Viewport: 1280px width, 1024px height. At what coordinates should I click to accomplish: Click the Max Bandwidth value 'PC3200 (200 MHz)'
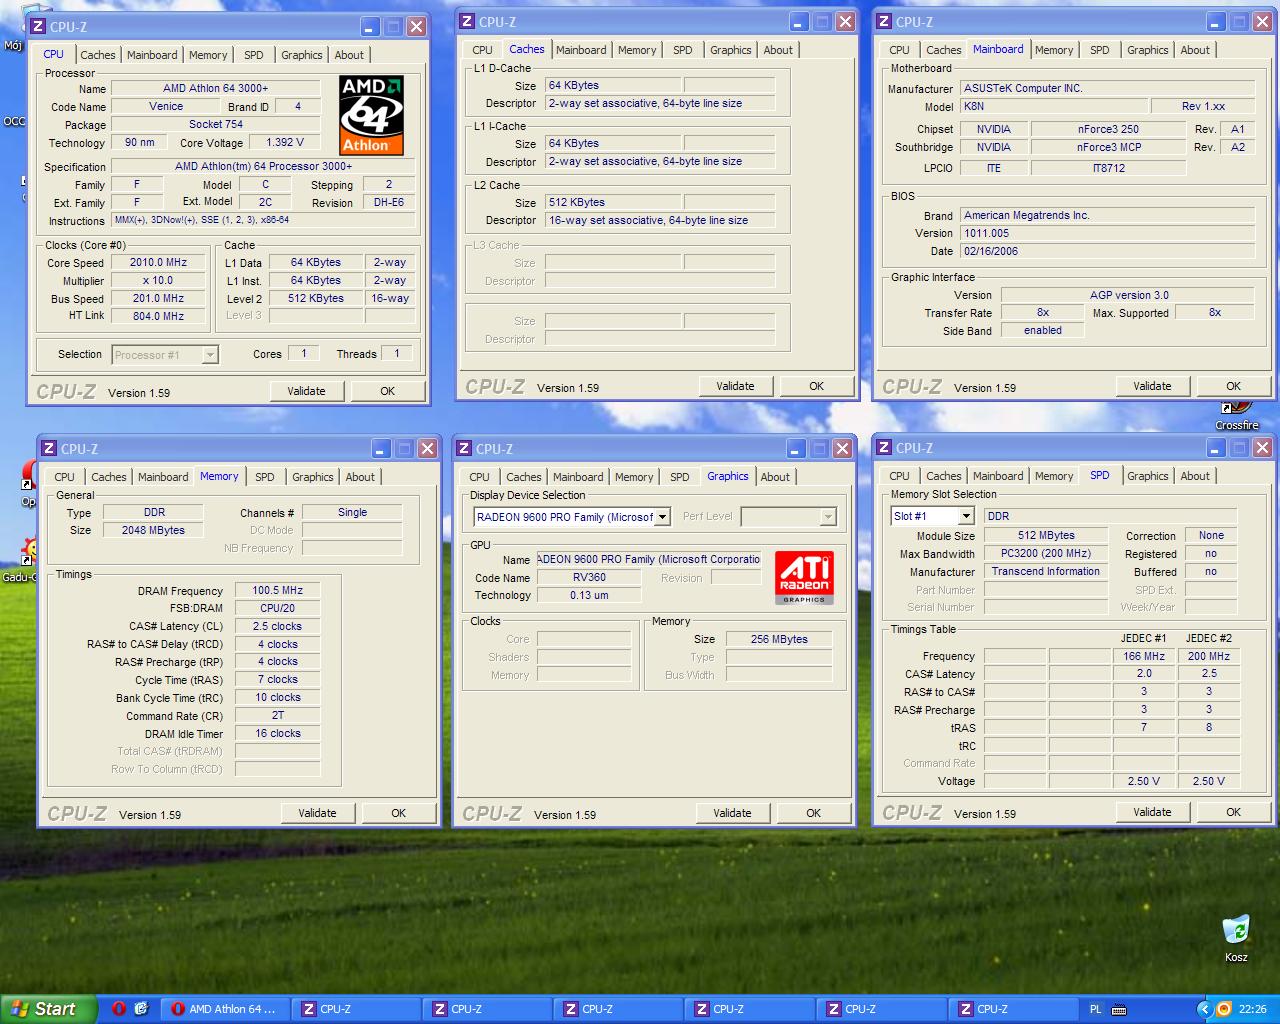[1046, 553]
